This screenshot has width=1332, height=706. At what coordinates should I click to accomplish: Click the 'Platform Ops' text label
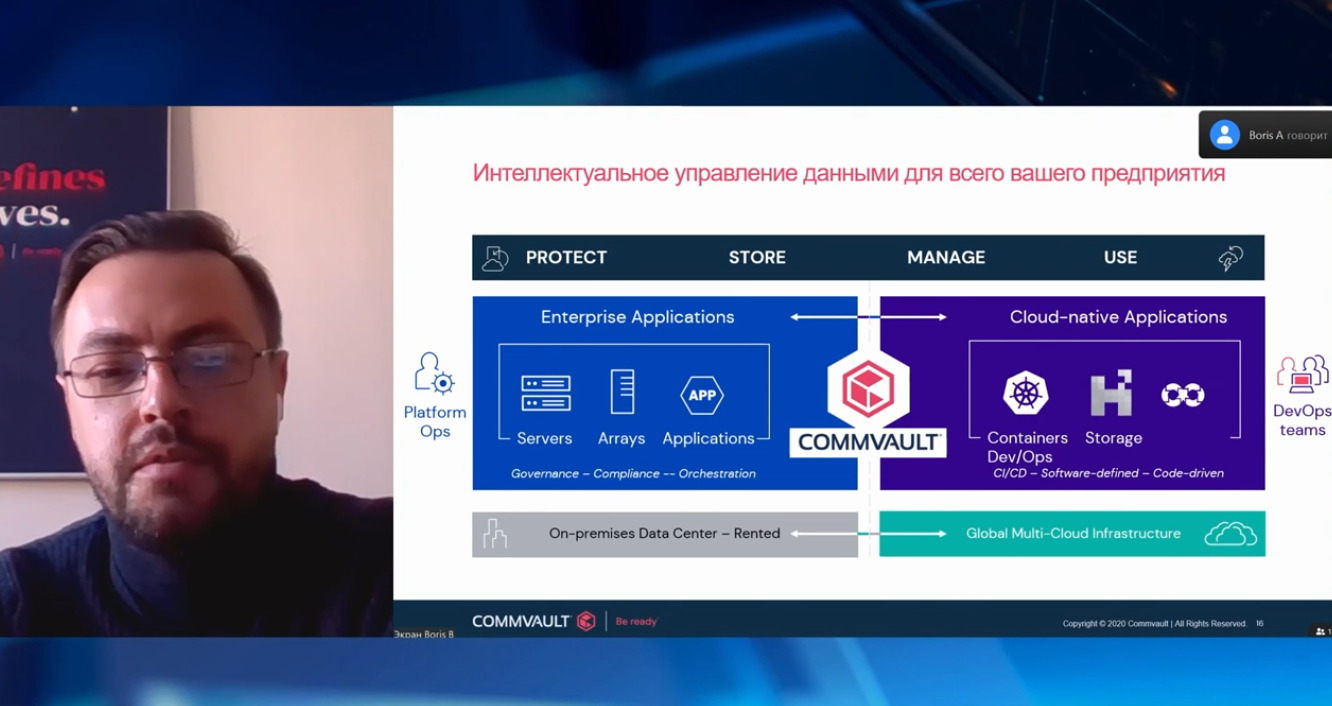(x=435, y=422)
